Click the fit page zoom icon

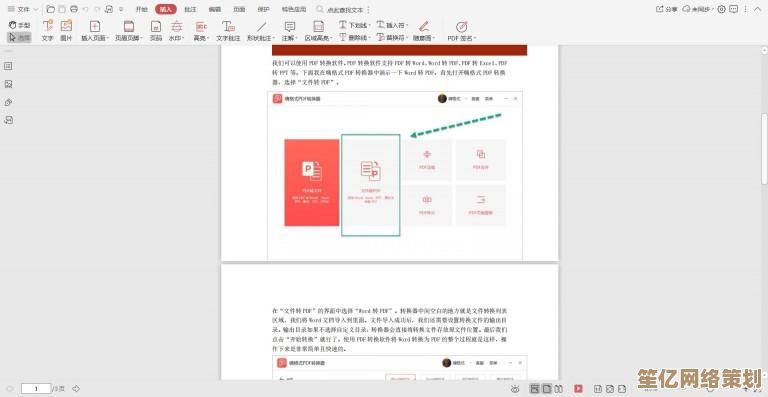coord(610,389)
